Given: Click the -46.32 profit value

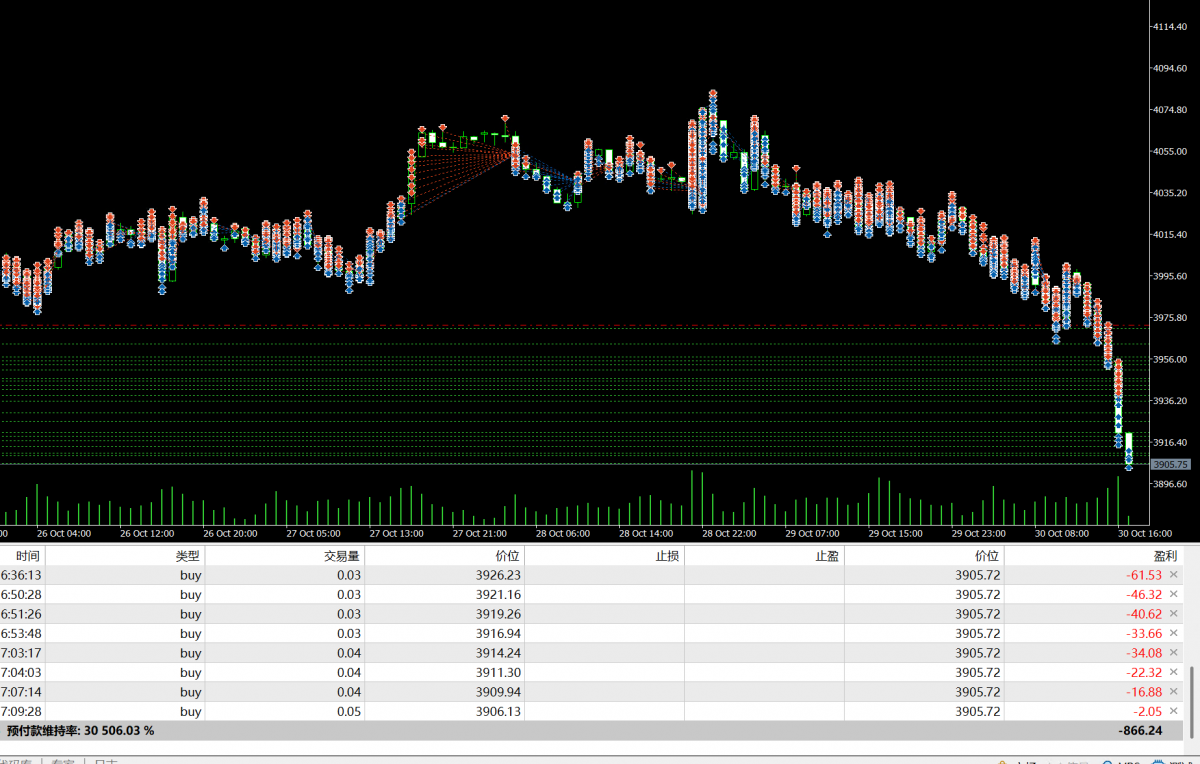Looking at the screenshot, I should point(1144,594).
